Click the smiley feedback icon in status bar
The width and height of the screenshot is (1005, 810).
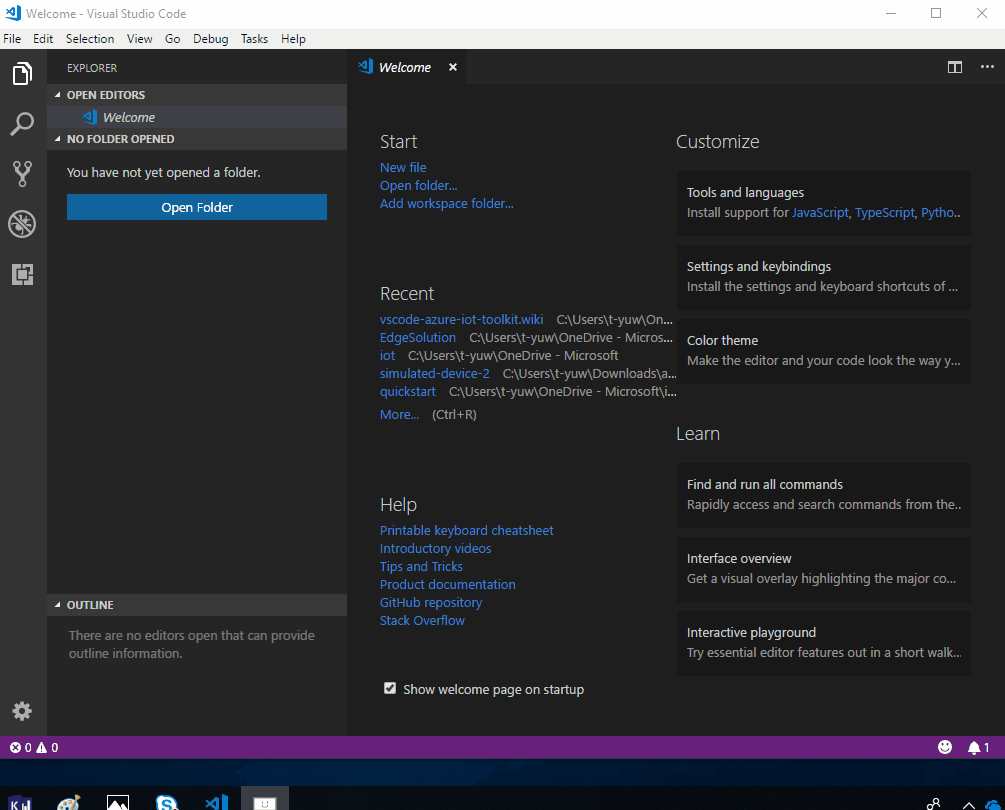(945, 747)
